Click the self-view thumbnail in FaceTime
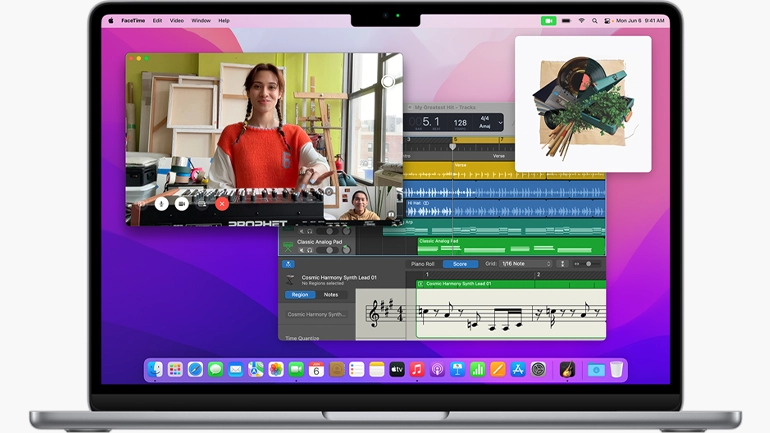Image resolution: width=770 pixels, height=433 pixels. (x=360, y=203)
